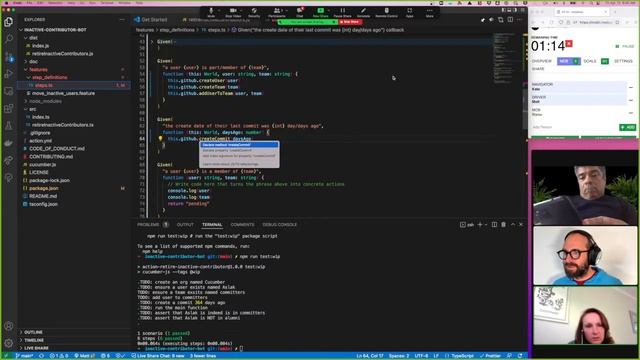
Task: Open Zoom Security shield icon
Action: 254,12
